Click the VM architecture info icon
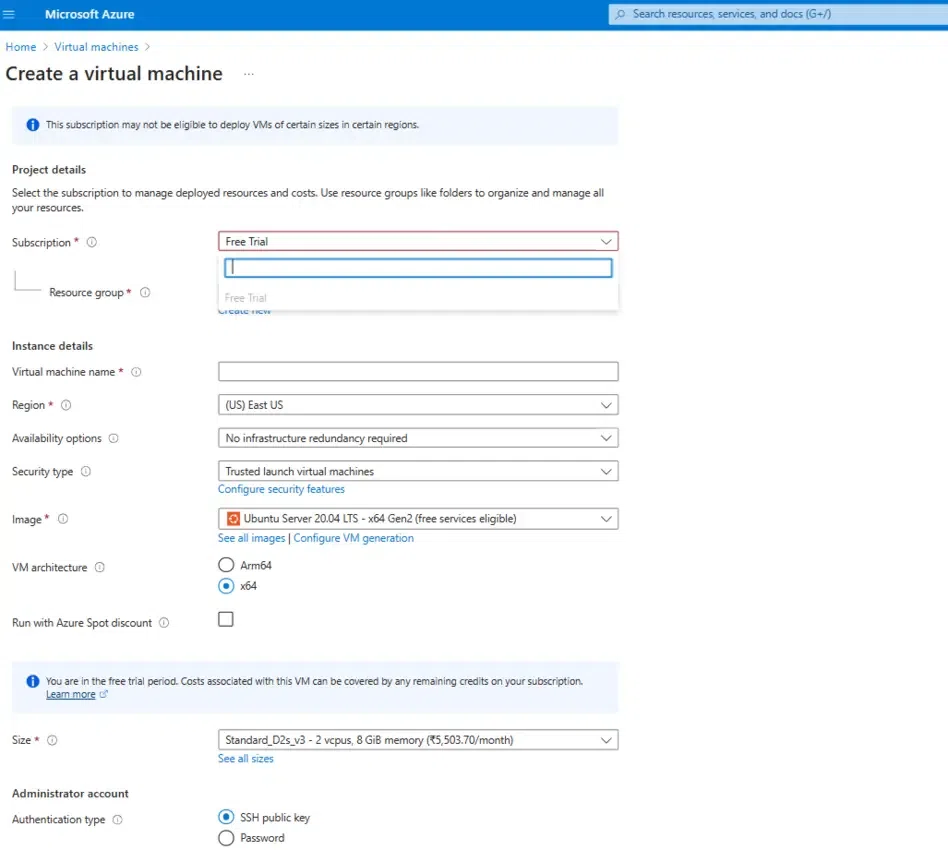The width and height of the screenshot is (948, 850). [x=99, y=567]
